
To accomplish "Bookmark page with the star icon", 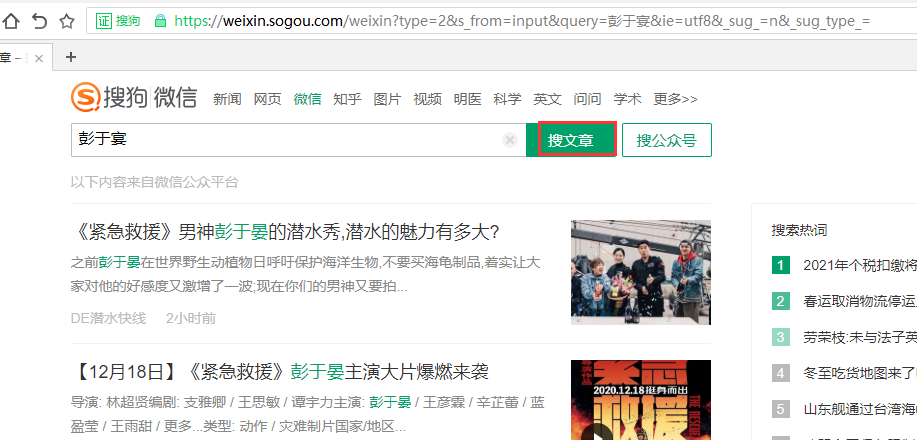I will point(67,22).
